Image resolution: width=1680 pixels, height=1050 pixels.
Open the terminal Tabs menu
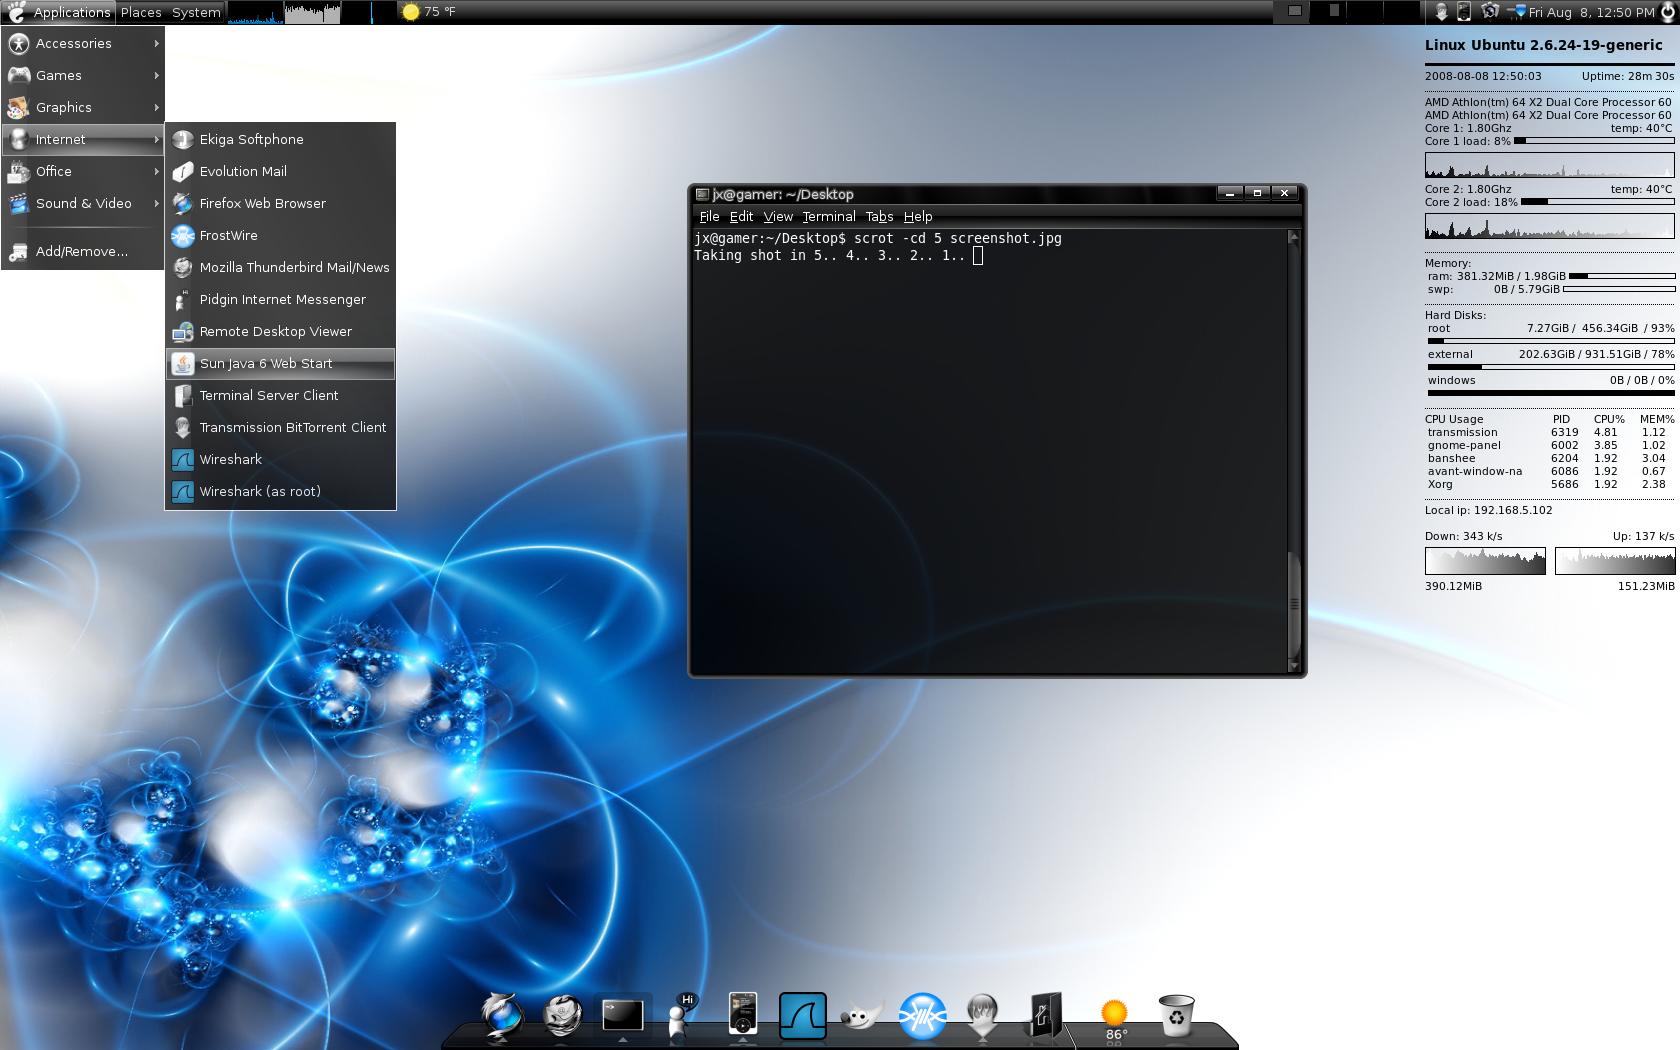click(879, 216)
